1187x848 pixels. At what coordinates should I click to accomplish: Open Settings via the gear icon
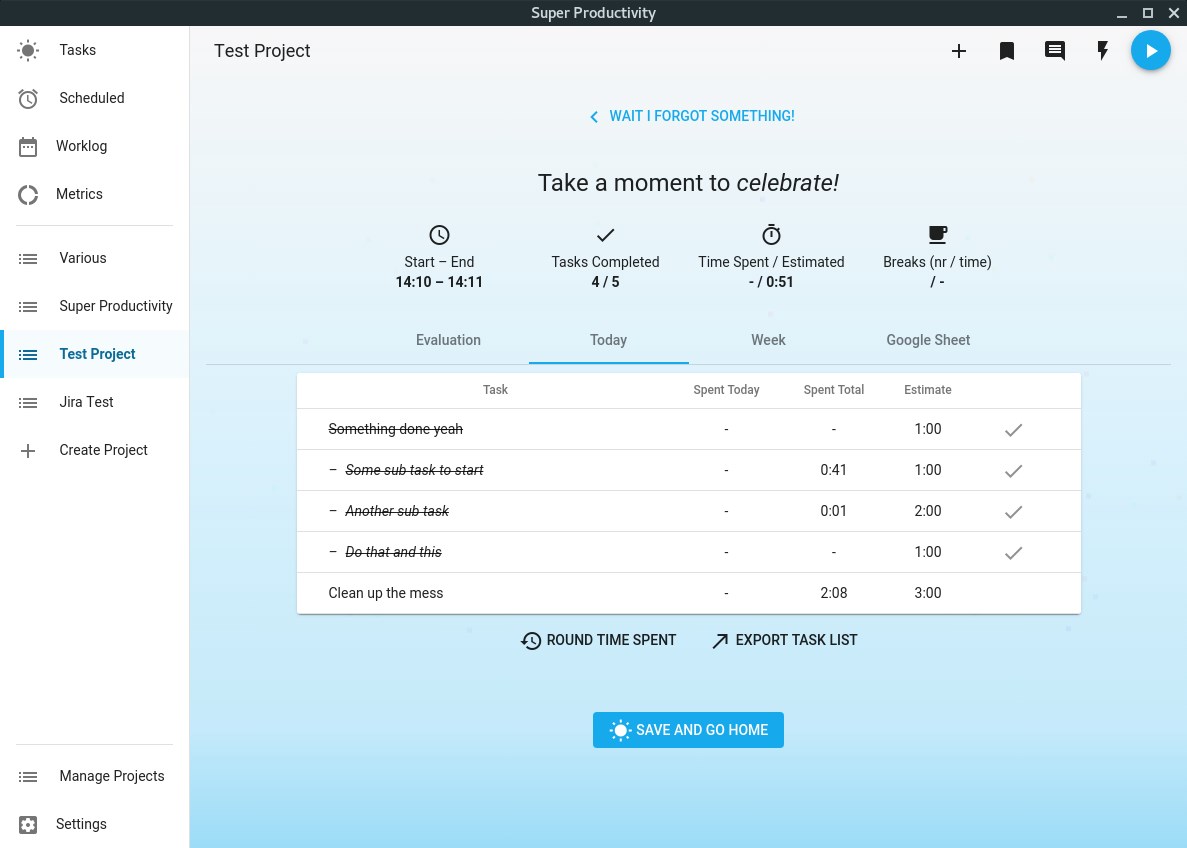point(28,825)
